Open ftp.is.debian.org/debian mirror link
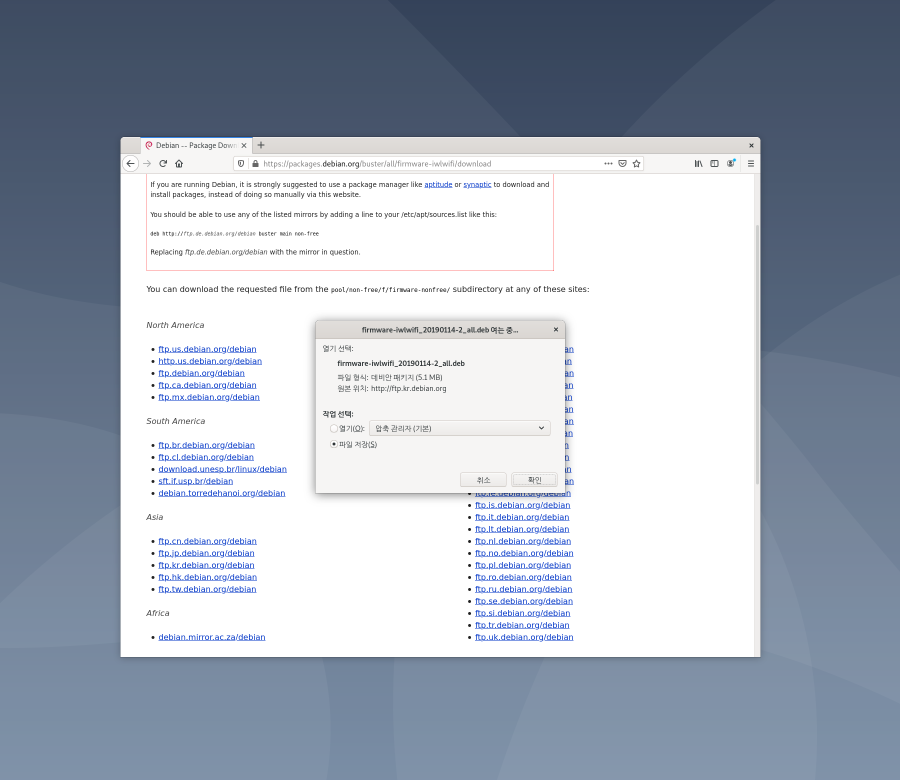 tap(522, 505)
